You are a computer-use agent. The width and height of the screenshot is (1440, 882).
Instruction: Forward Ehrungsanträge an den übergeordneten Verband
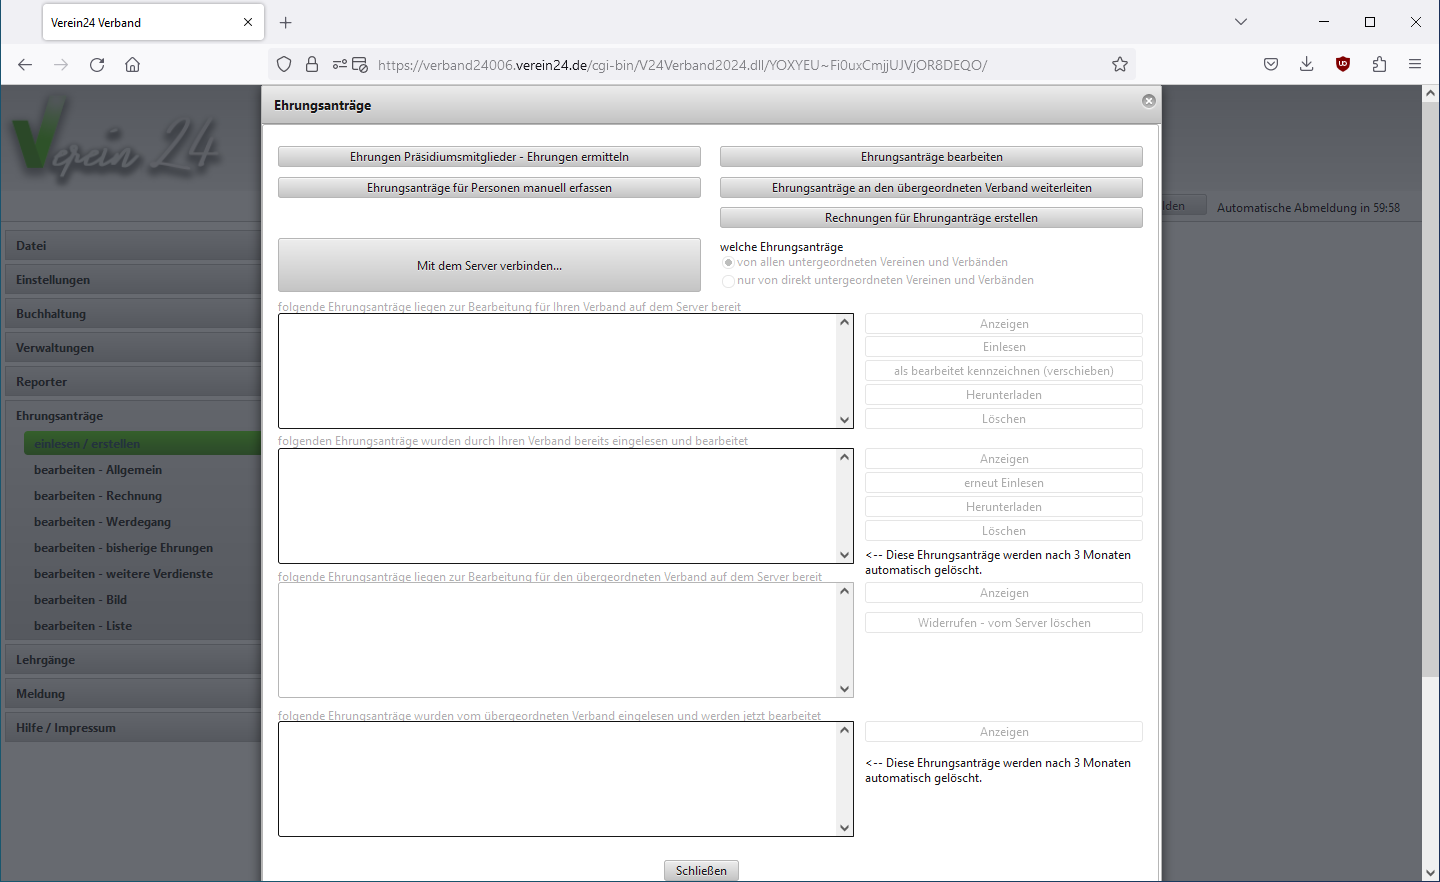click(x=931, y=188)
